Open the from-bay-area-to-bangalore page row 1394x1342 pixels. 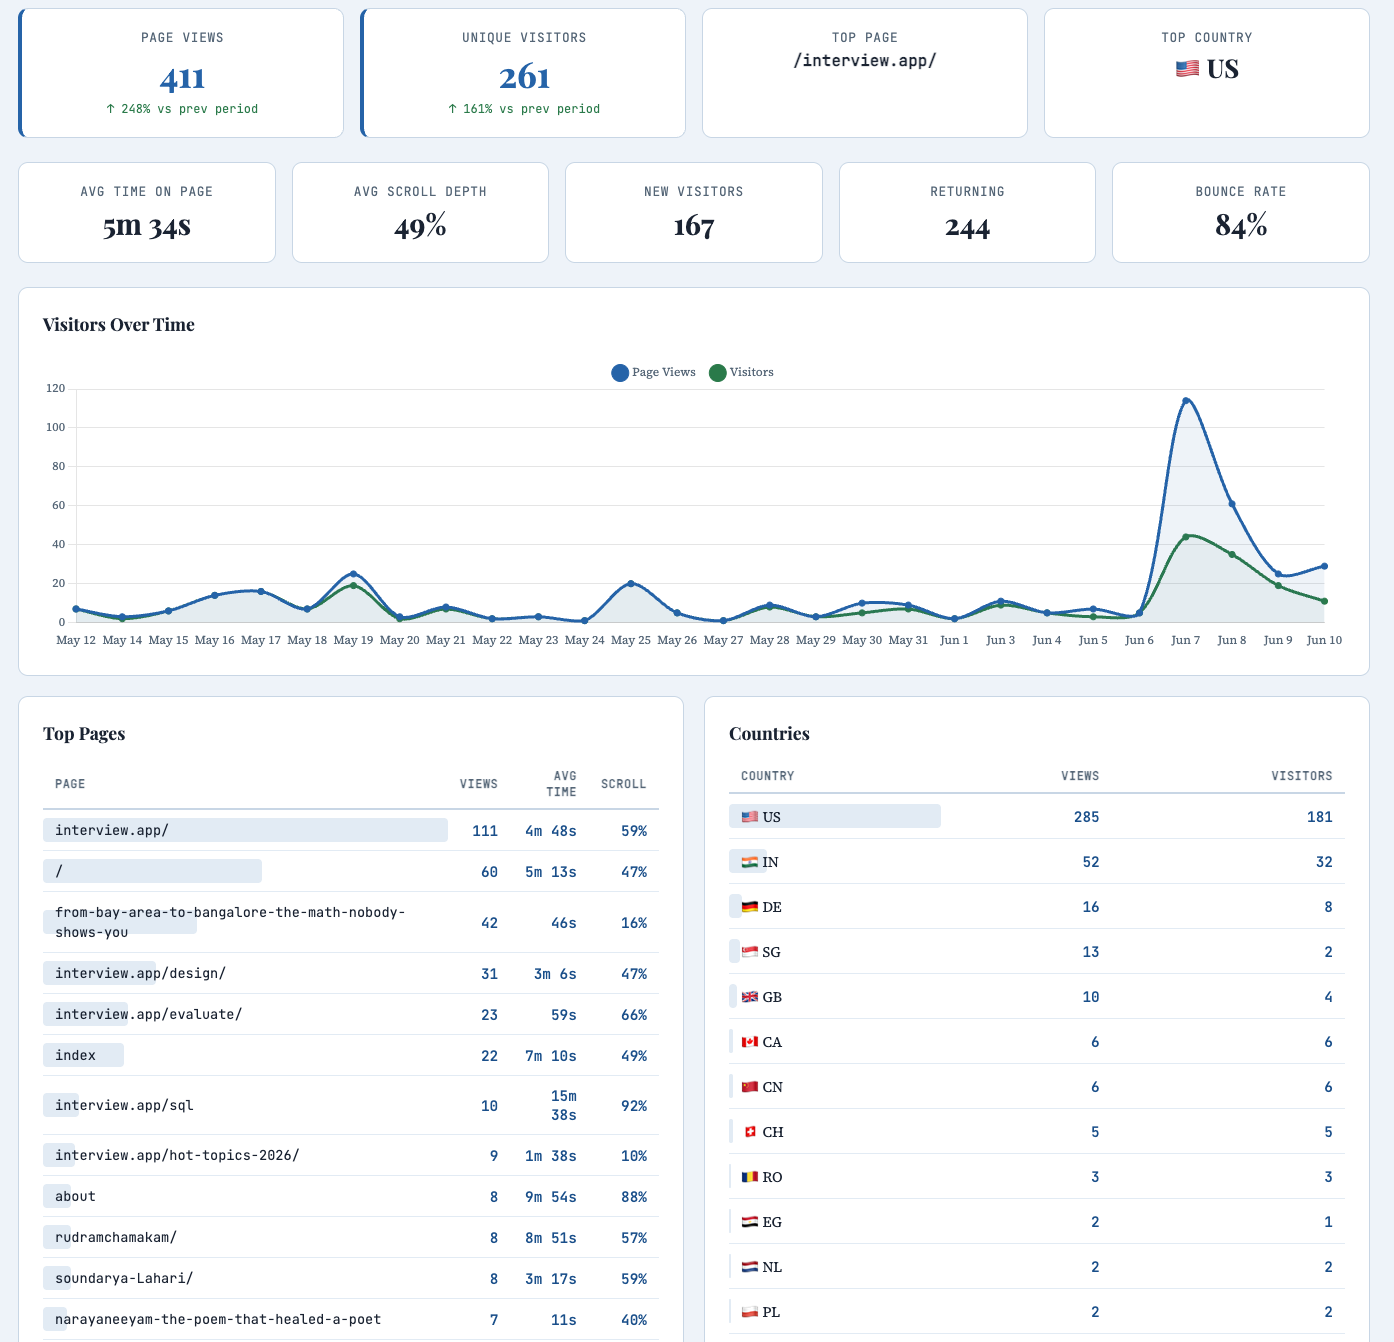coord(351,922)
